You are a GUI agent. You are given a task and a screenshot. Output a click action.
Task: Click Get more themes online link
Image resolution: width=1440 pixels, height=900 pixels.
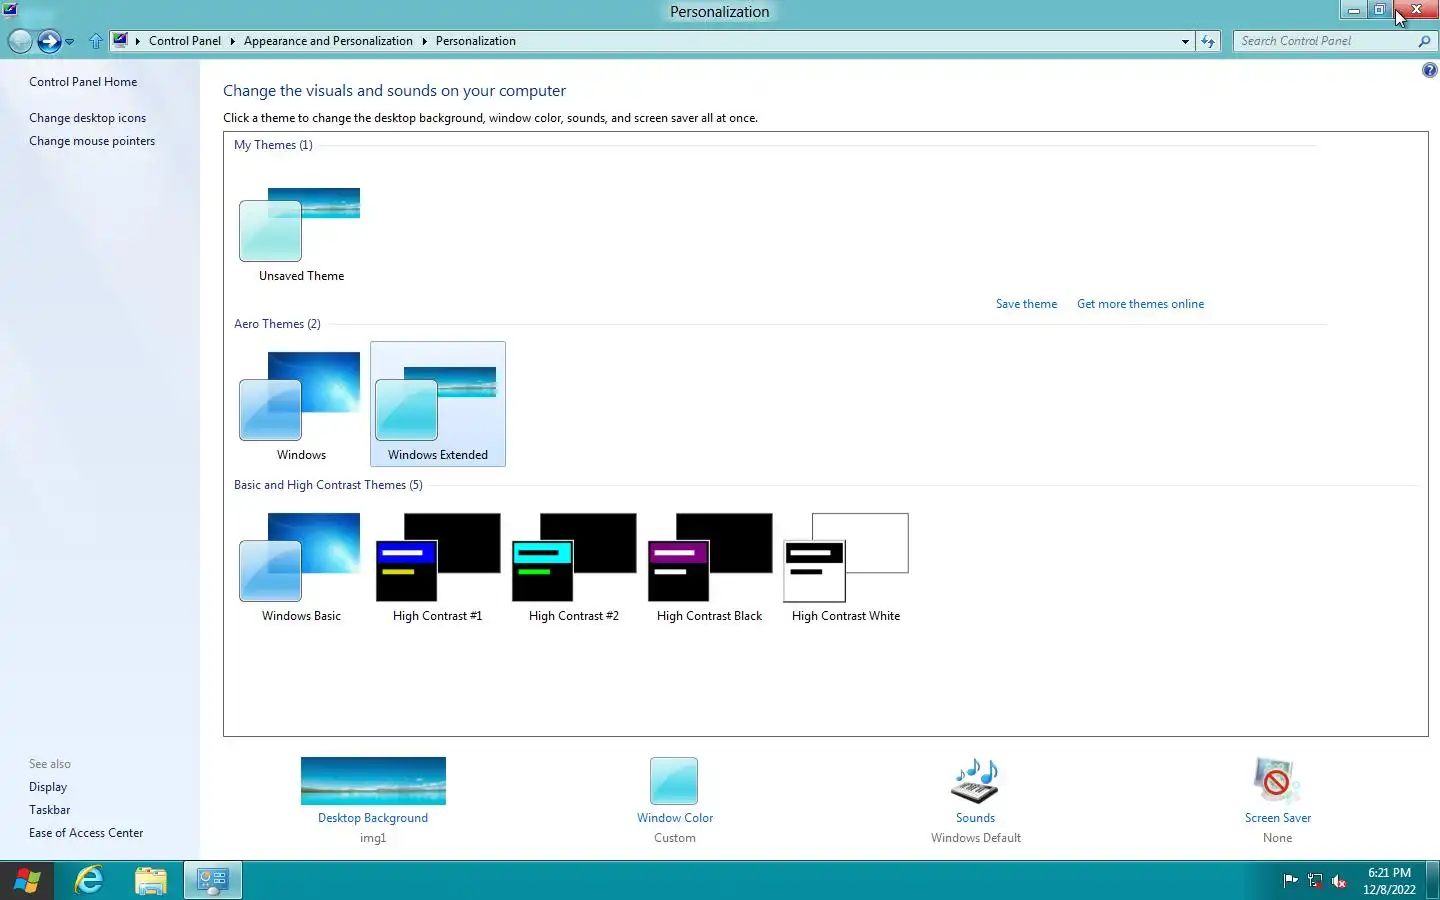1140,304
